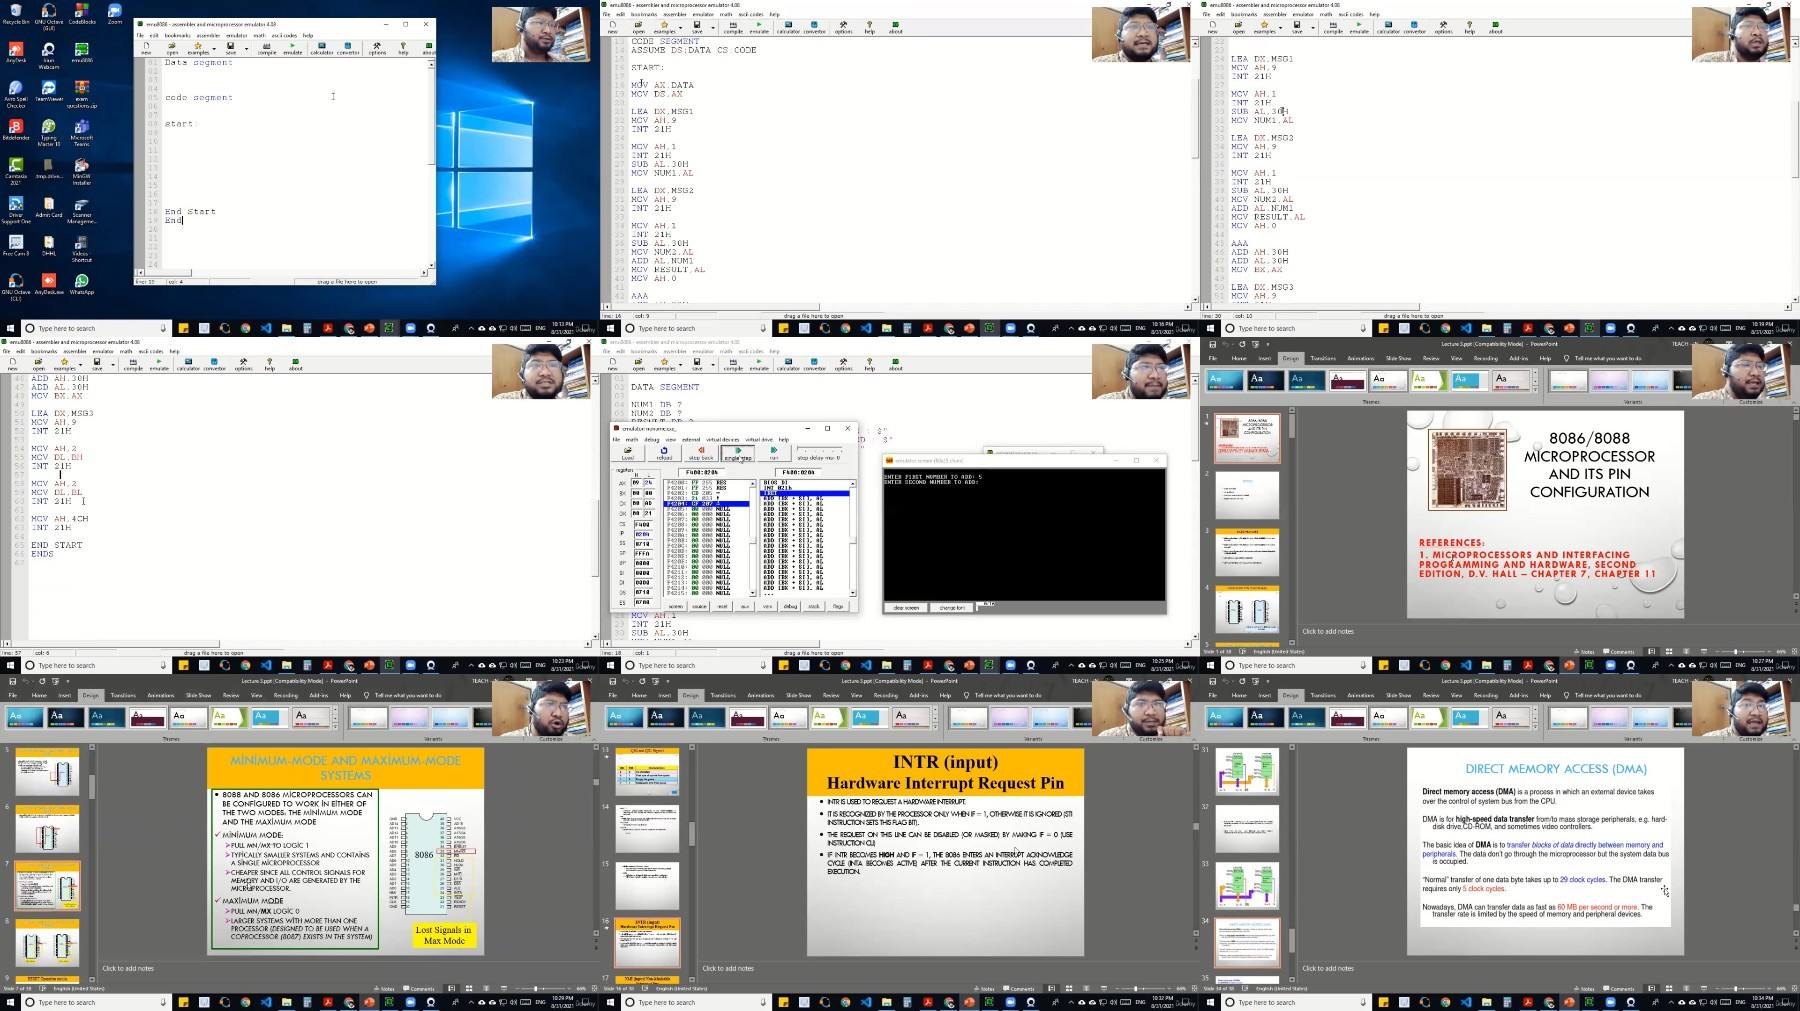Click the clear screen button

906,608
